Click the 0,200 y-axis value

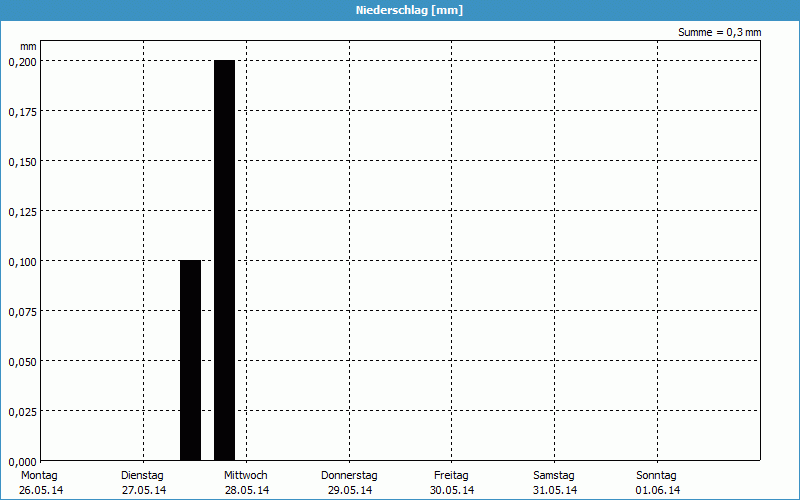(x=22, y=62)
